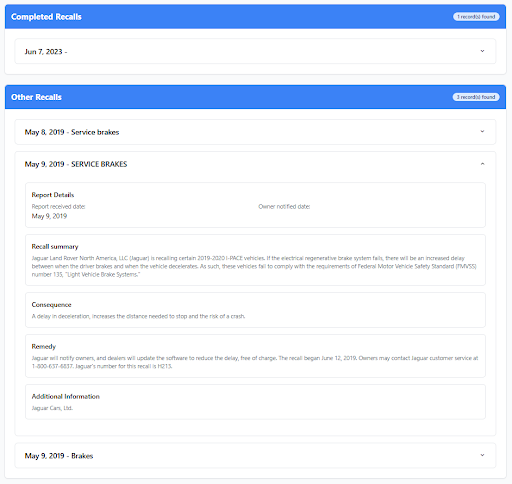Click the report received date value May 9, 2019
This screenshot has height=484, width=512.
pyautogui.click(x=49, y=216)
